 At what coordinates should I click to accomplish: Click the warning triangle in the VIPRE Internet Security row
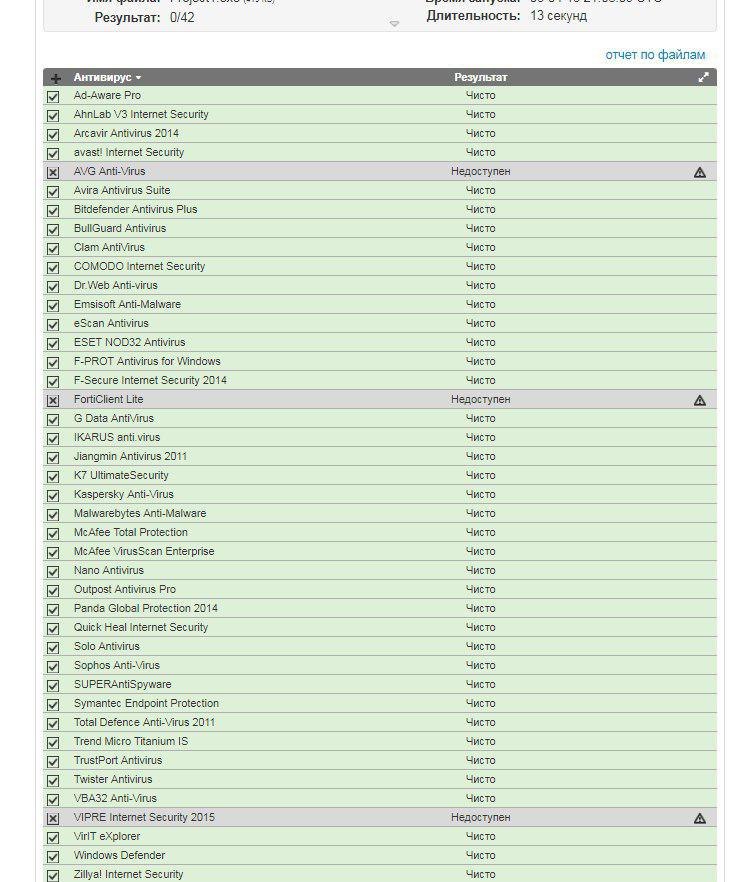click(x=699, y=818)
